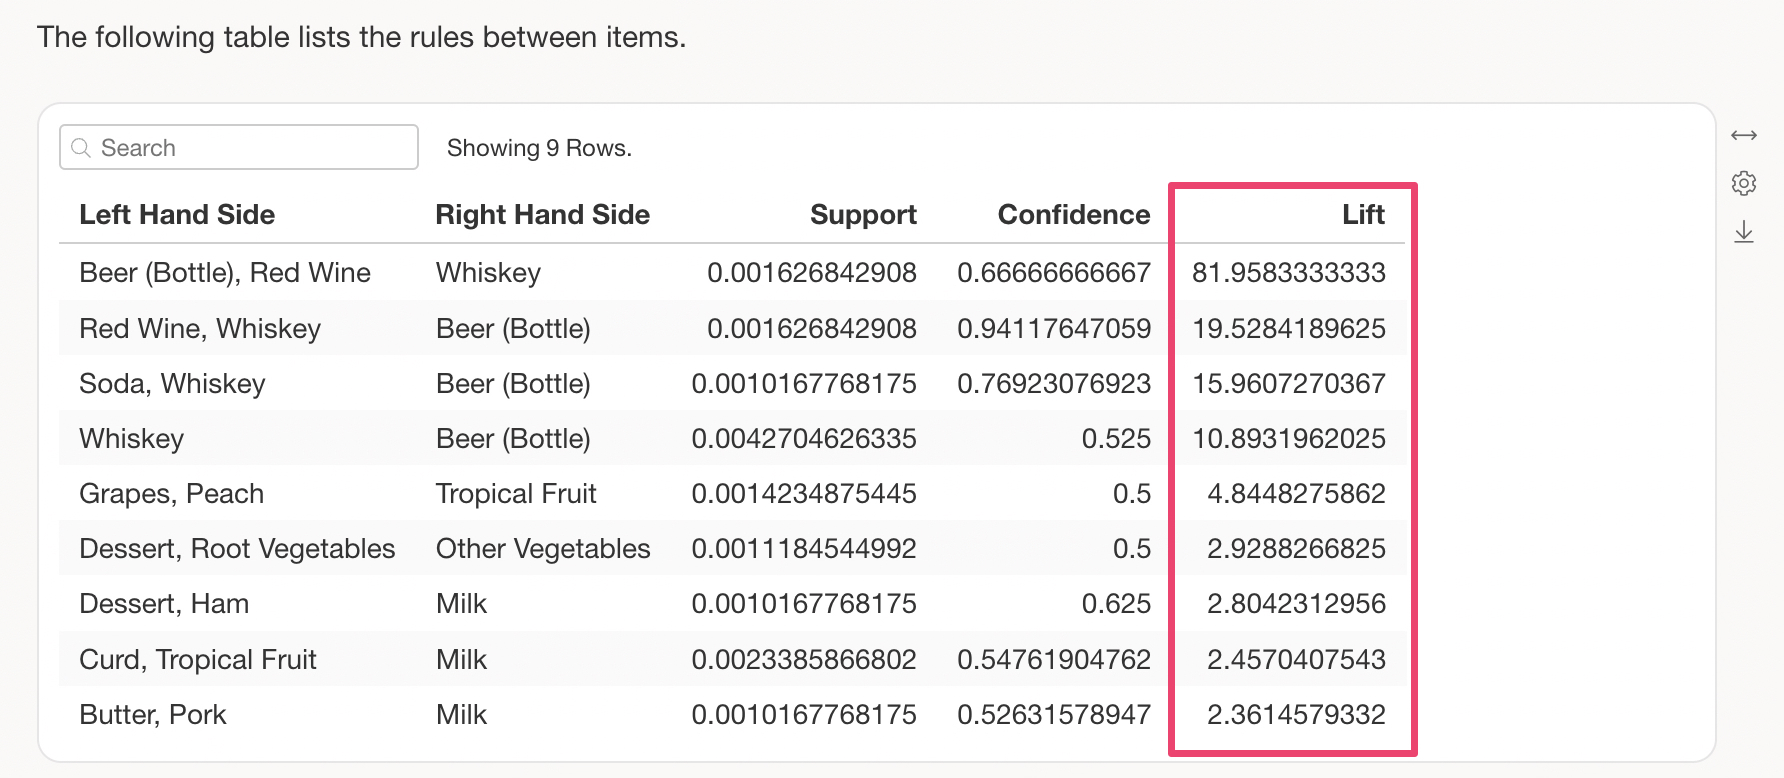Click the Other Vegetables cell
This screenshot has width=1784, height=778.
point(543,549)
